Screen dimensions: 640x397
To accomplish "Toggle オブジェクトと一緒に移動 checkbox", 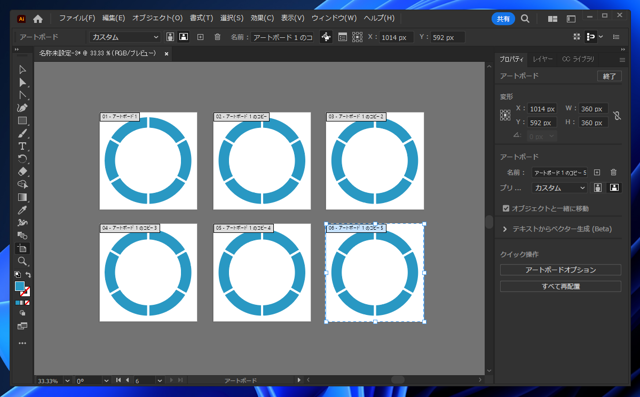I will tap(506, 208).
